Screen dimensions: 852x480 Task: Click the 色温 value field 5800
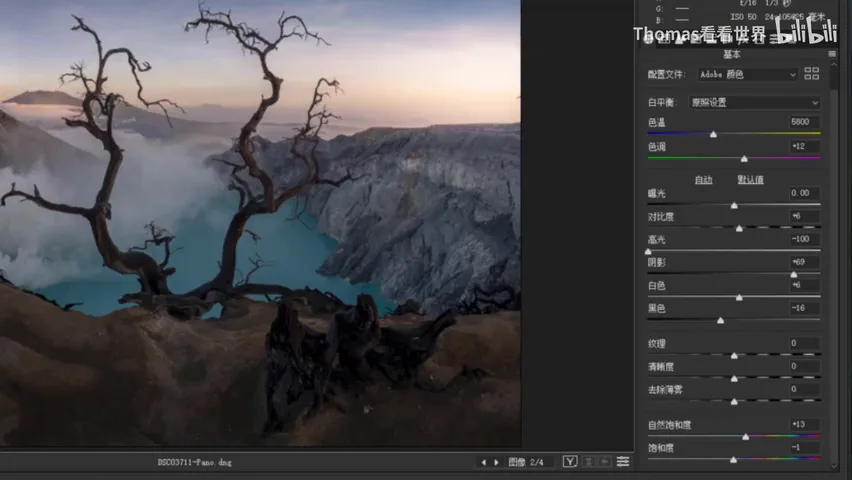(x=804, y=122)
